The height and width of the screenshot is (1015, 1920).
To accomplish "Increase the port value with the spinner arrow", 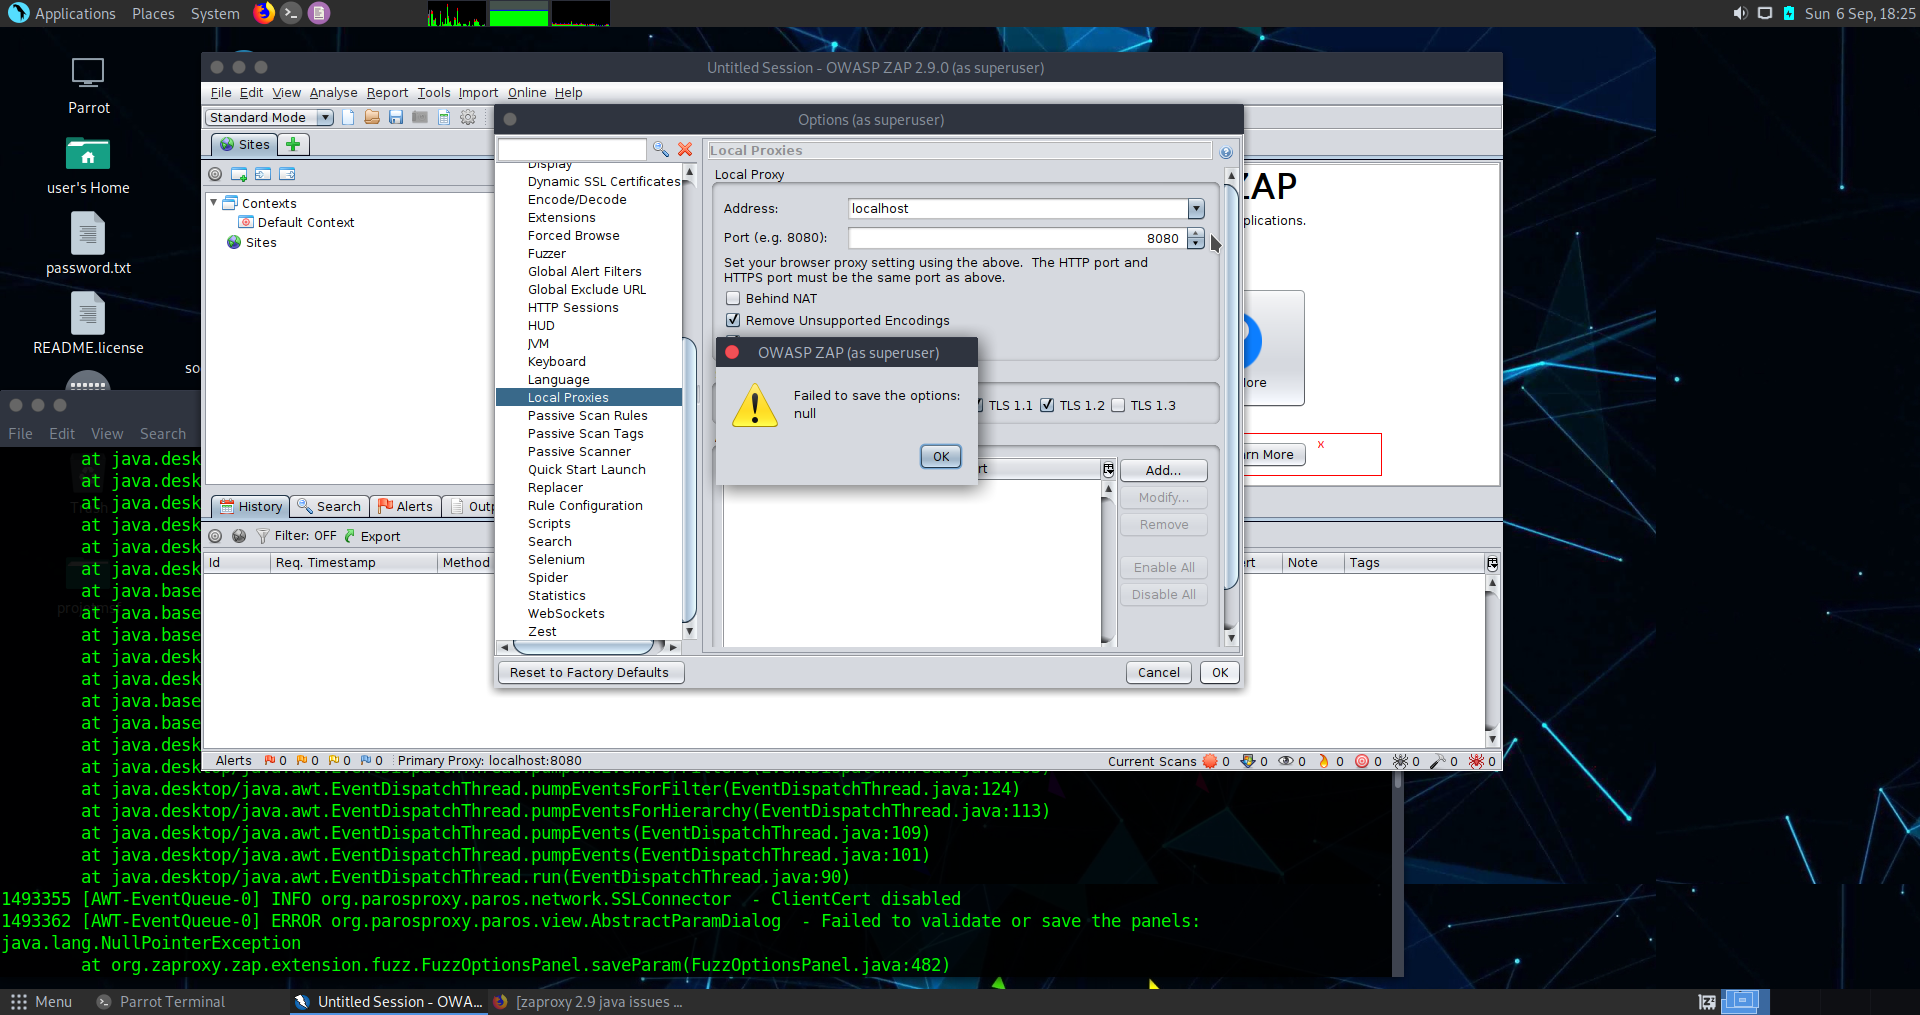I will pyautogui.click(x=1195, y=233).
